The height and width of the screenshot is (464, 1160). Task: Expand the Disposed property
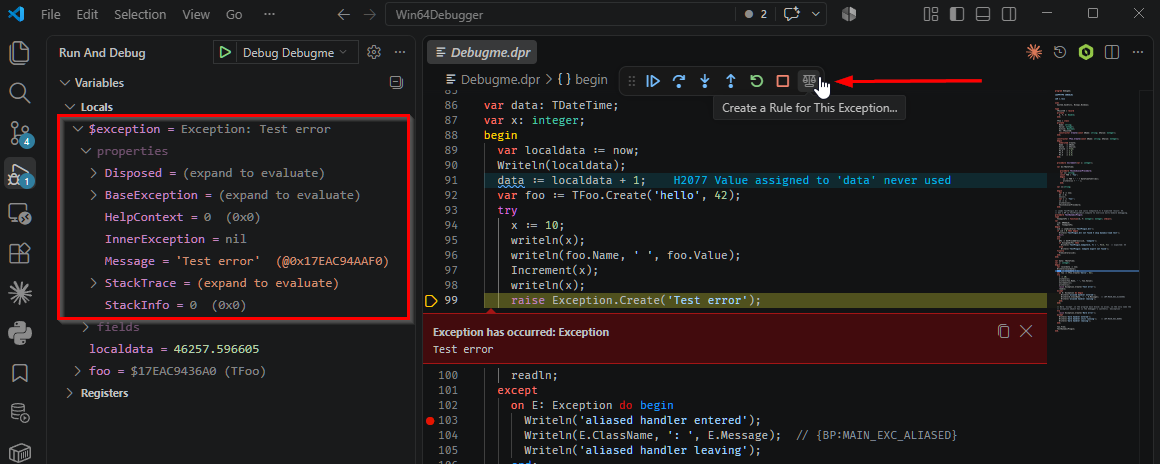(94, 173)
